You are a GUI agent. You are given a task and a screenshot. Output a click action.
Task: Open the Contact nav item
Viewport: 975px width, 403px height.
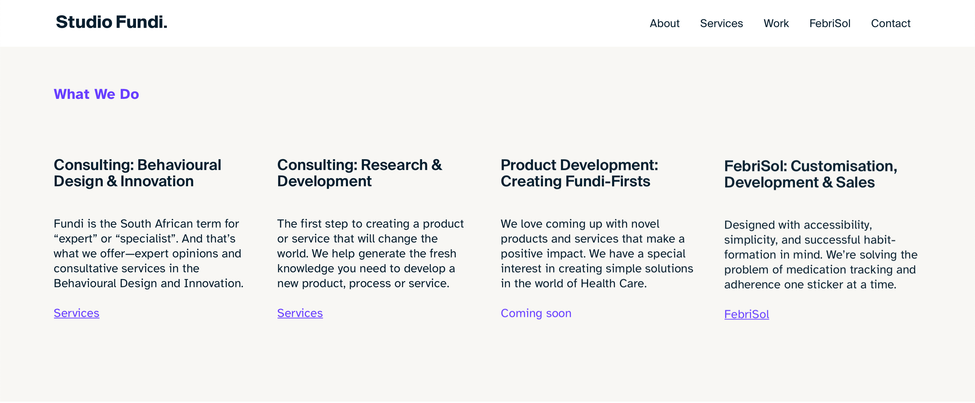[x=890, y=24]
